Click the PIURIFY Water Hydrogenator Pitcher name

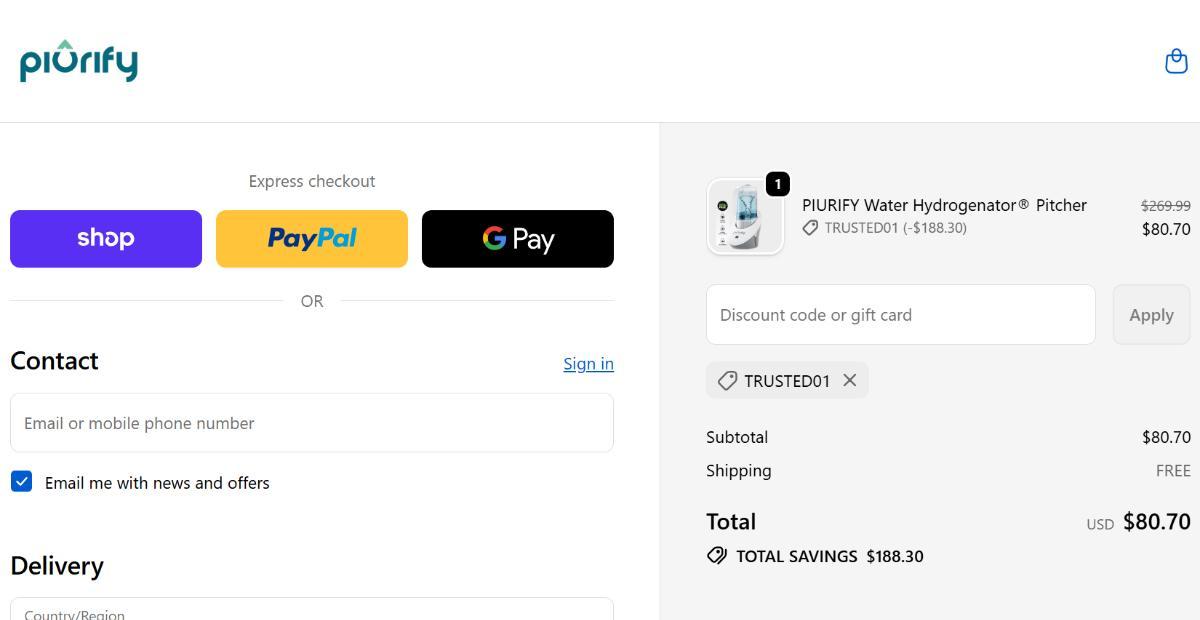(x=944, y=205)
